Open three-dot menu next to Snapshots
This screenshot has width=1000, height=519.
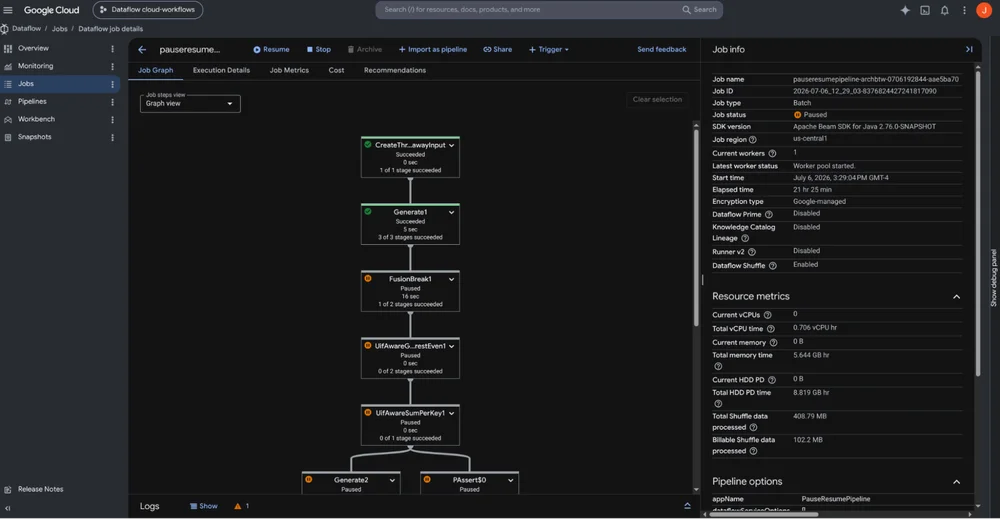click(112, 137)
